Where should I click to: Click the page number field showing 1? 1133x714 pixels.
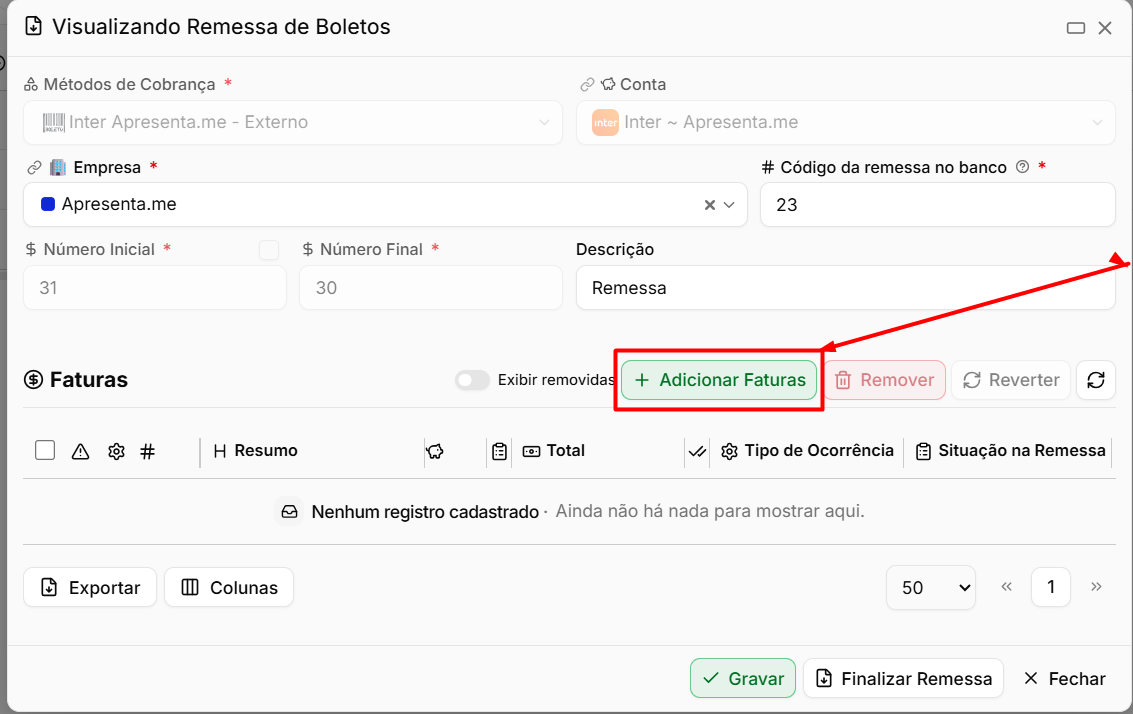point(1051,588)
